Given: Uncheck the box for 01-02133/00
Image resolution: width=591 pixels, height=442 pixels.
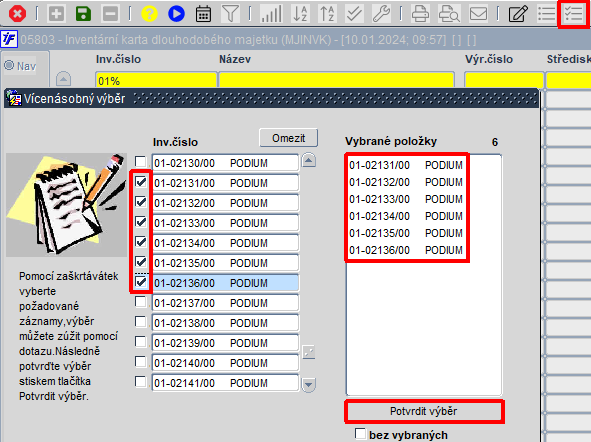Looking at the screenshot, I should (x=141, y=222).
